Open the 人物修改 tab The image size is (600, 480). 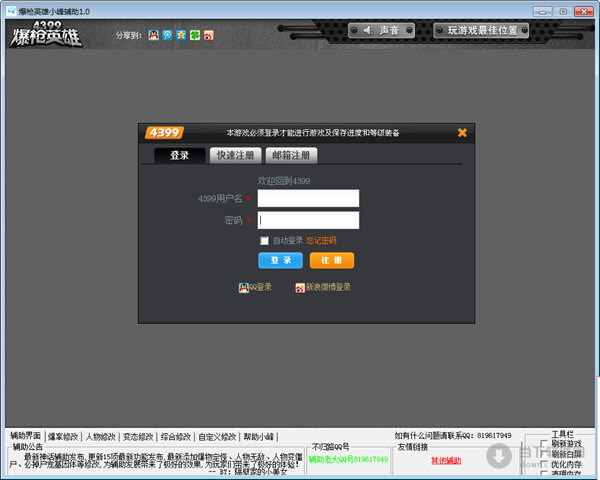click(100, 437)
